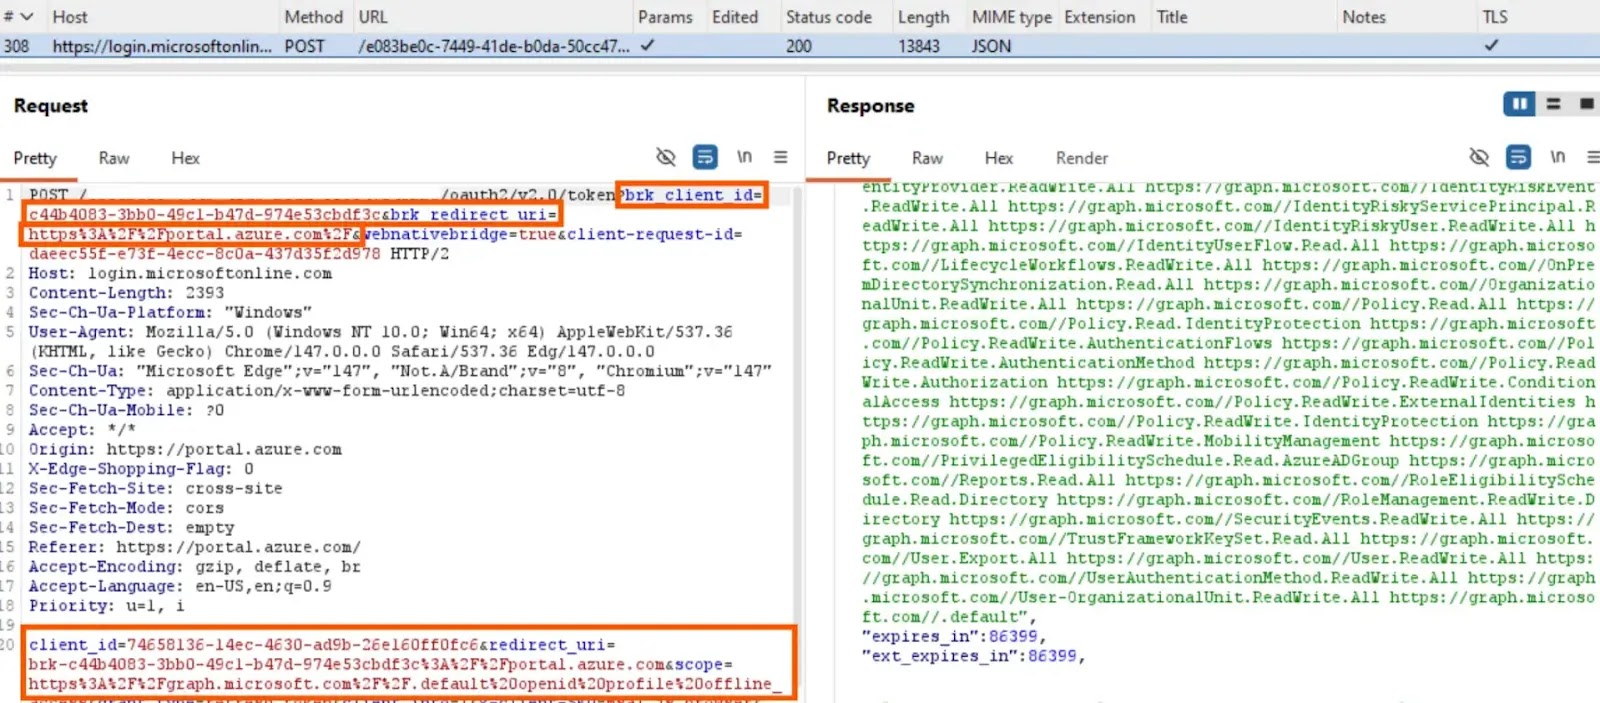Image resolution: width=1600 pixels, height=703 pixels.
Task: Click JSON MIME type cell
Action: (991, 46)
